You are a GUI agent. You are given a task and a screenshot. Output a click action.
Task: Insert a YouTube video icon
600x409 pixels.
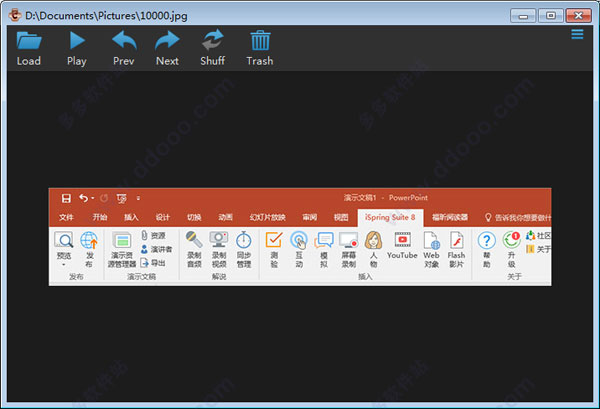pyautogui.click(x=403, y=239)
